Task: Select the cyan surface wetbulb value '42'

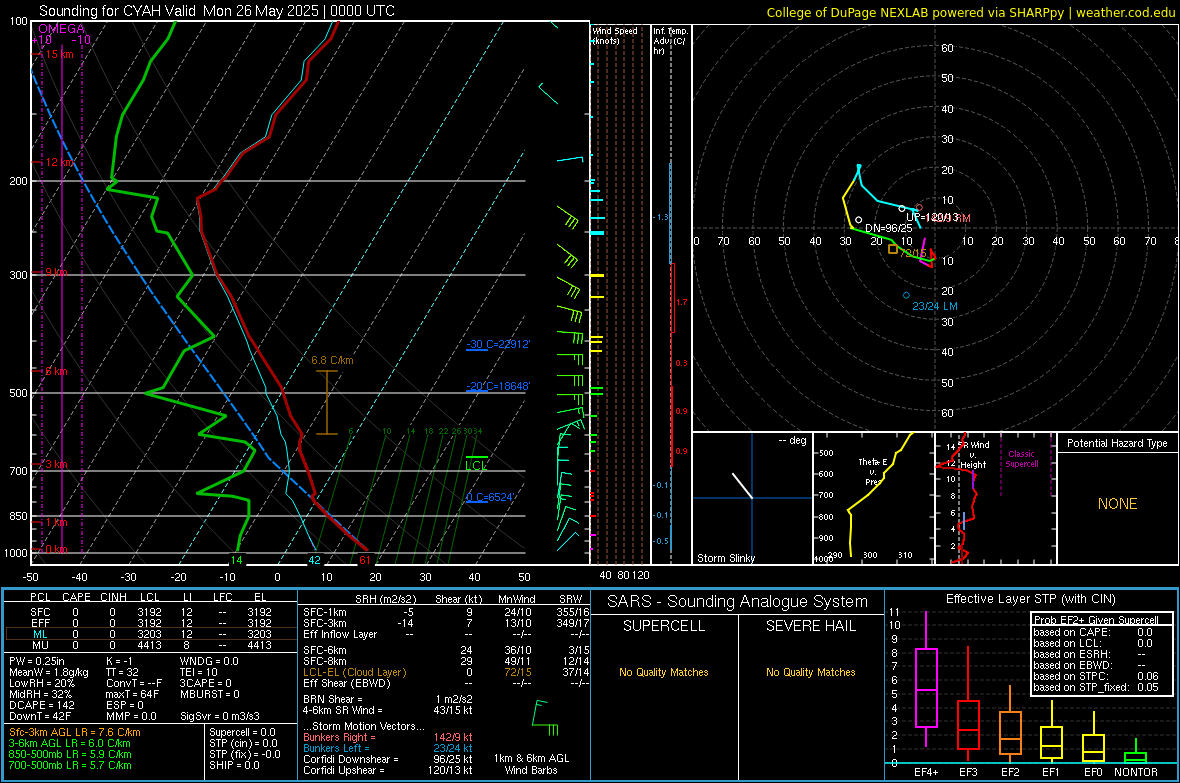Action: tap(315, 560)
